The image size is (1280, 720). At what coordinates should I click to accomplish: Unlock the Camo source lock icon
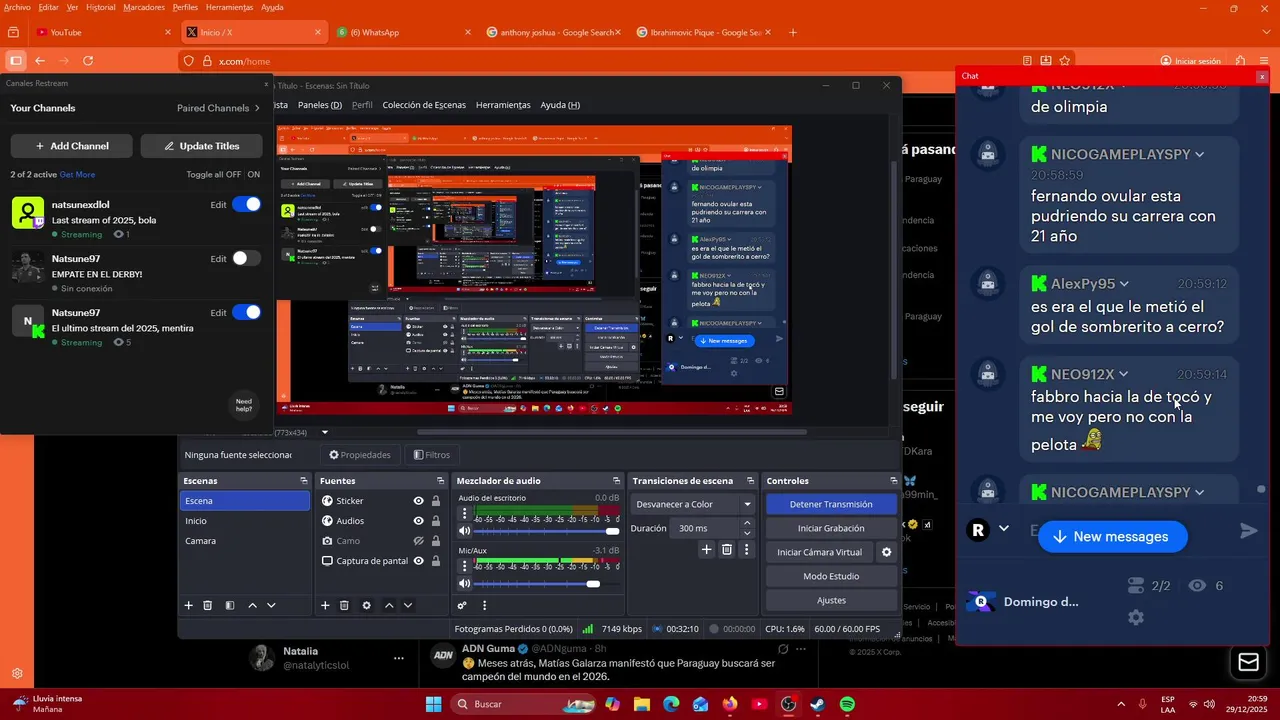(436, 541)
